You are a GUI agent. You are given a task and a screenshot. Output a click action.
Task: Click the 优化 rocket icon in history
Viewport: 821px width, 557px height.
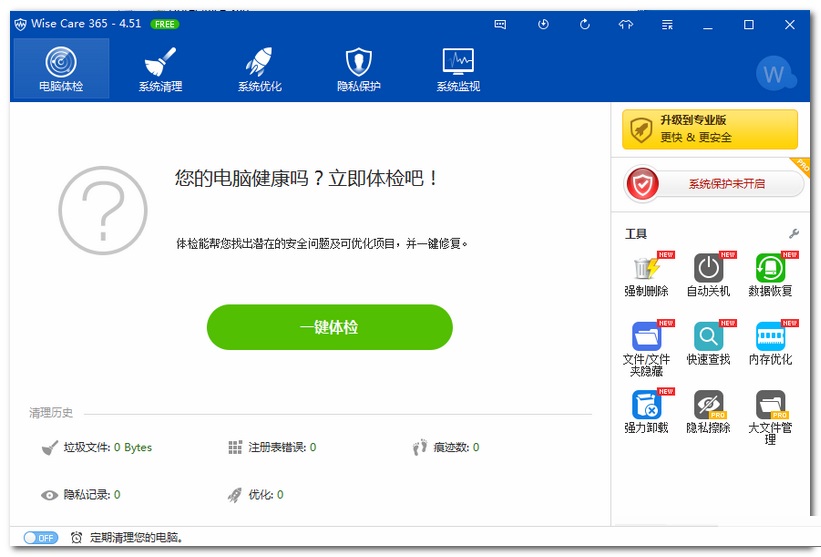[235, 495]
